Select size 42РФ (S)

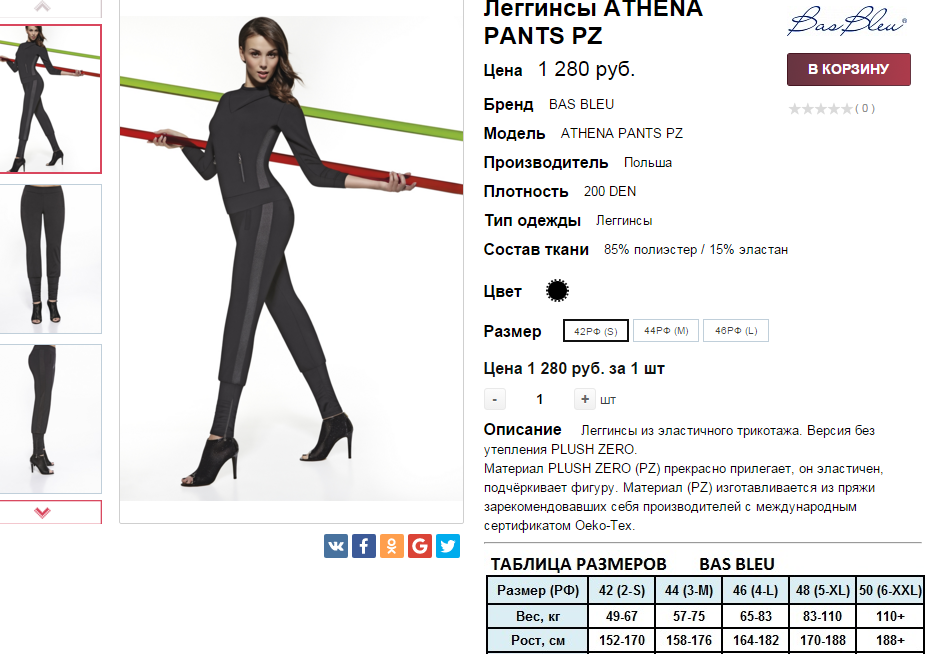(x=595, y=331)
